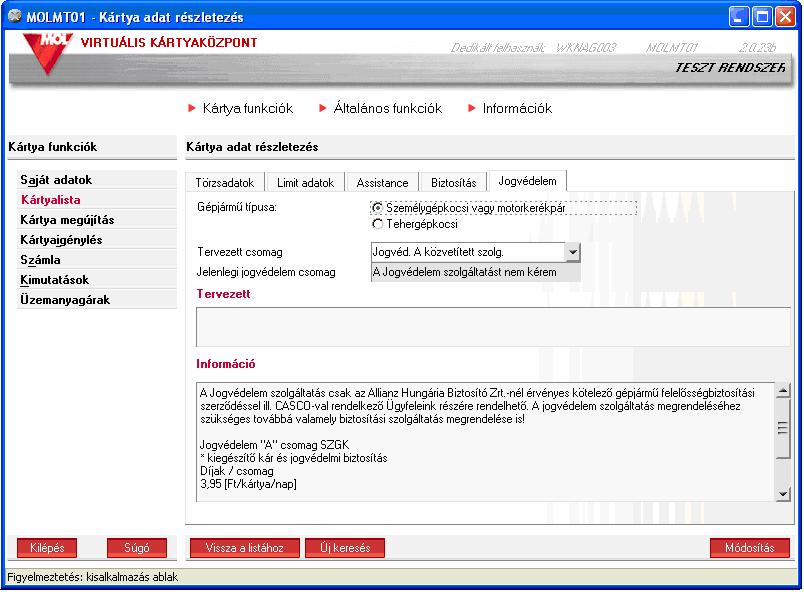This screenshot has height=592, width=804.
Task: Open Kártya megújítás in sidebar
Action: click(x=96, y=220)
